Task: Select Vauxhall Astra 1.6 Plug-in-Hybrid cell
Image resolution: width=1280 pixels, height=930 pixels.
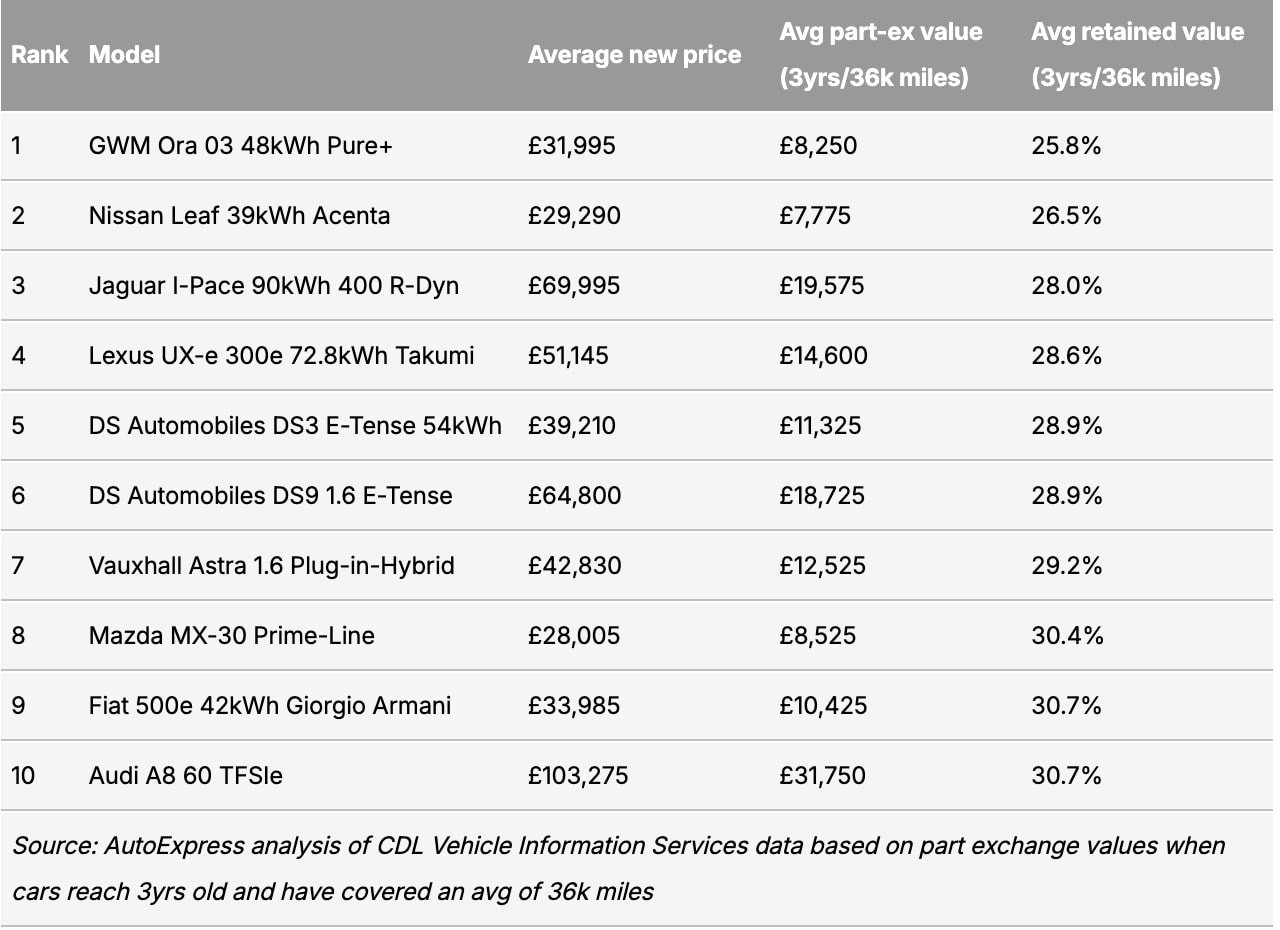Action: 271,566
